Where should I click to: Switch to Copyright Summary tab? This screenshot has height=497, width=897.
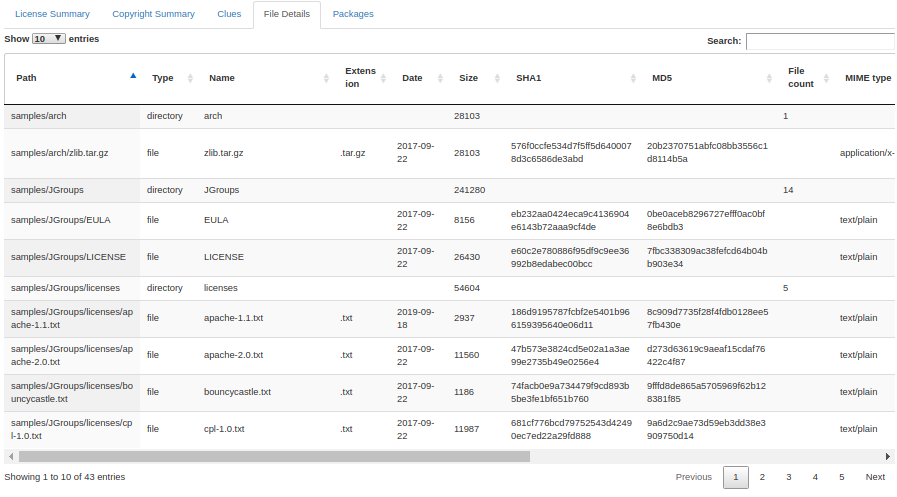tap(153, 14)
